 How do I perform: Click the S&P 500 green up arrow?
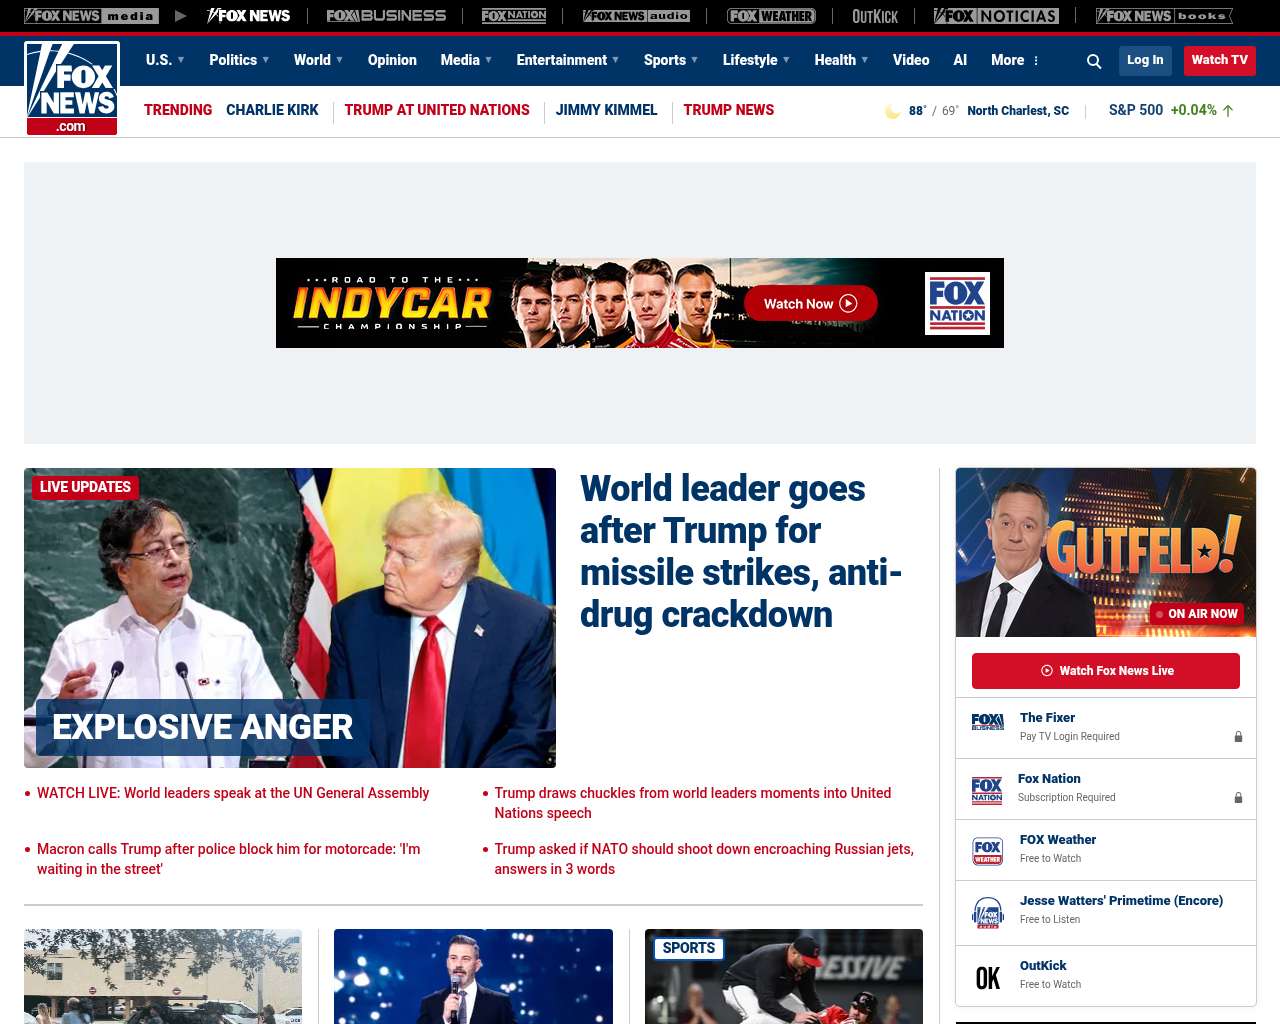coord(1228,111)
